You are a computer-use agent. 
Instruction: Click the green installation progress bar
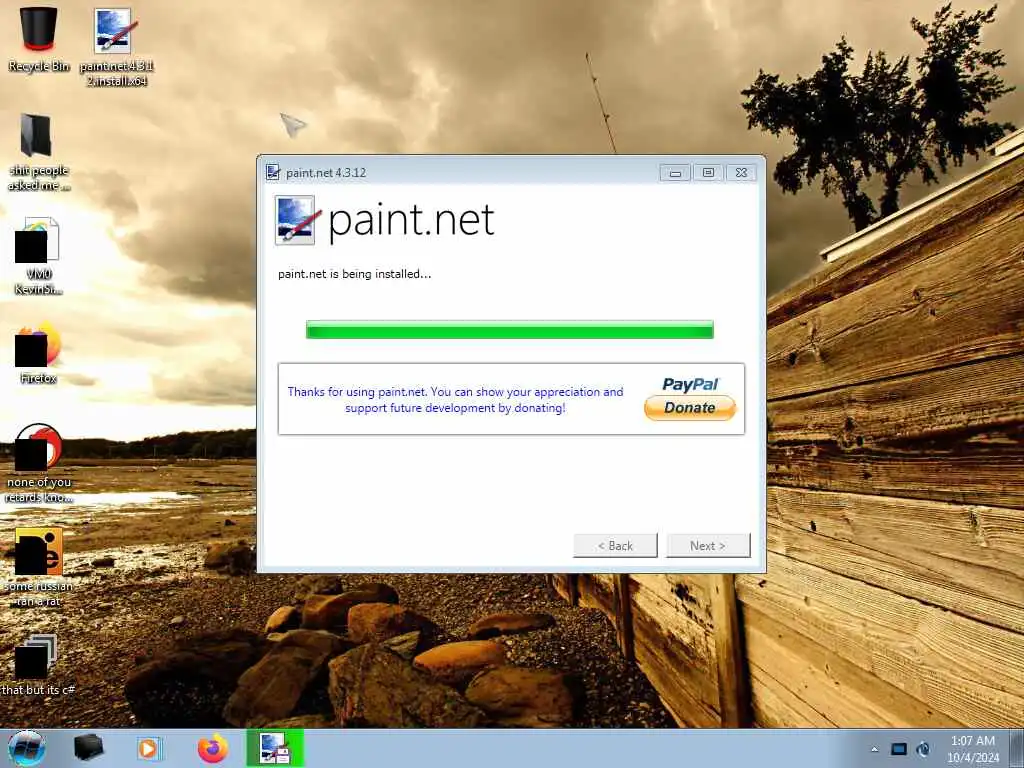click(509, 330)
